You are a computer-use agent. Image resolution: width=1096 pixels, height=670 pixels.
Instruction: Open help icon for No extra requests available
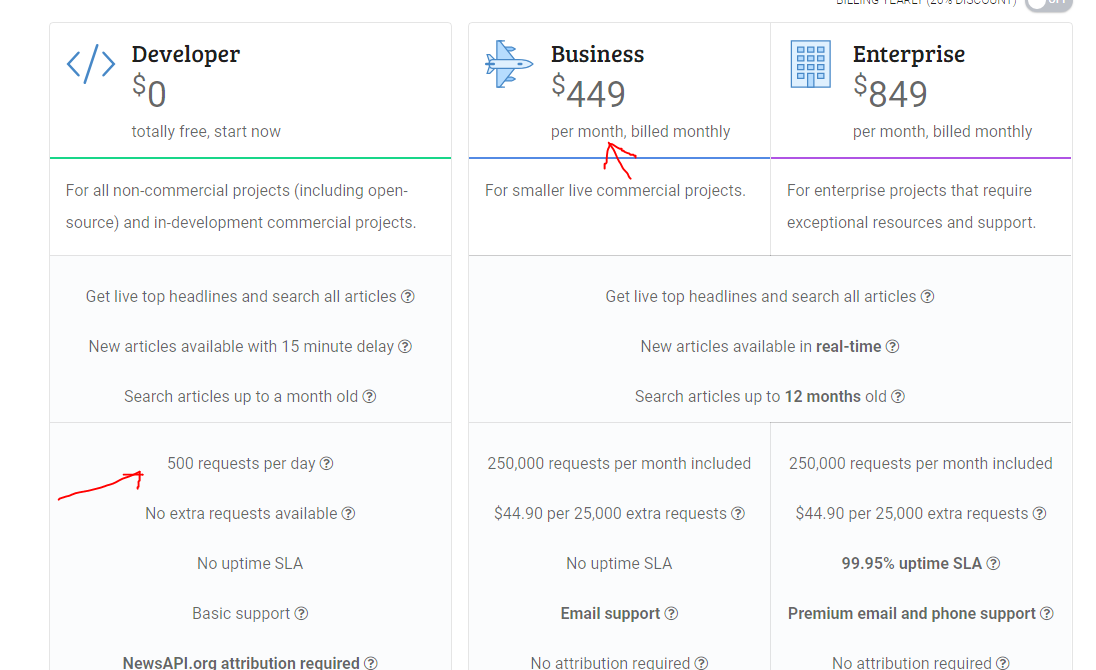pyautogui.click(x=348, y=514)
